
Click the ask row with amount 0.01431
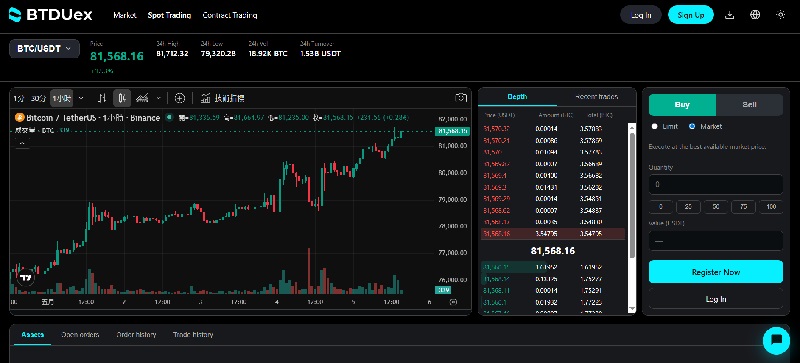coord(553,187)
